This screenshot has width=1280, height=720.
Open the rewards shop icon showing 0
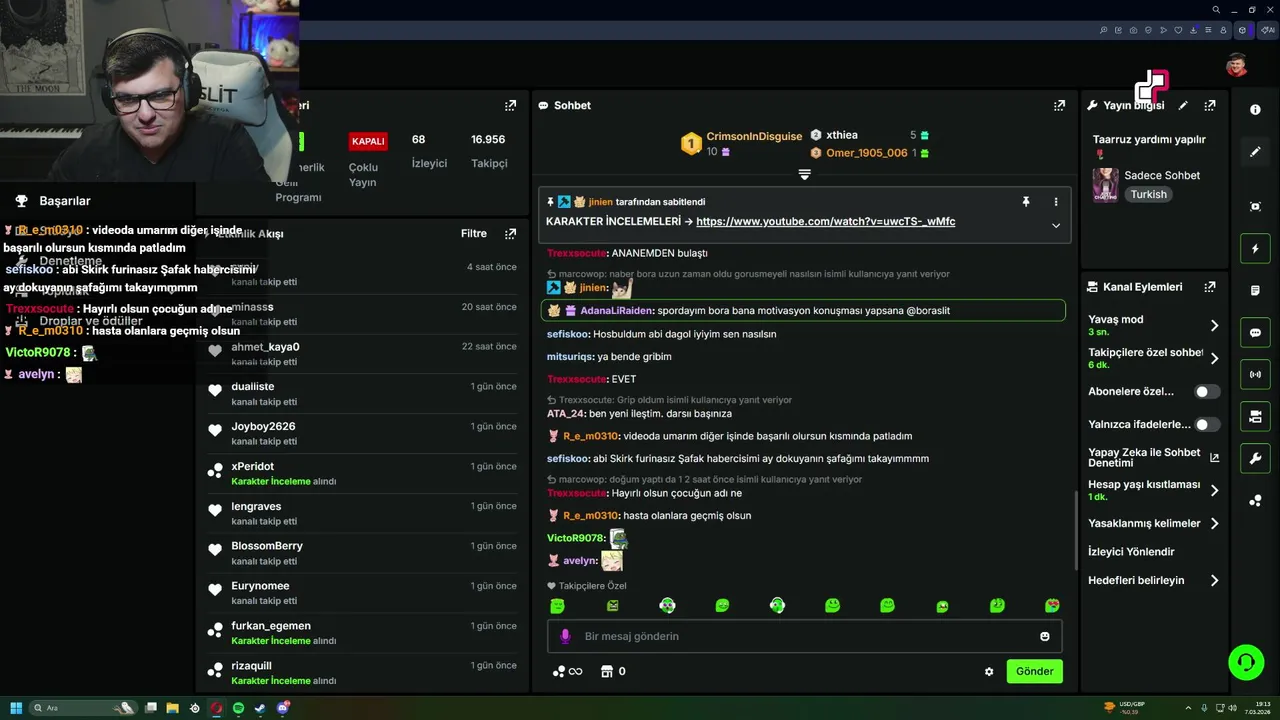click(613, 672)
